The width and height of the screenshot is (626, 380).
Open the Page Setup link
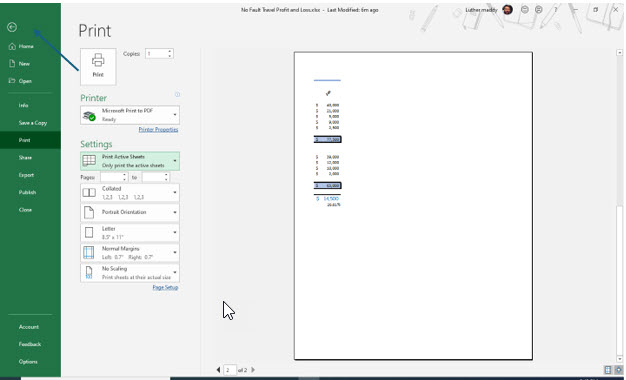(165, 287)
